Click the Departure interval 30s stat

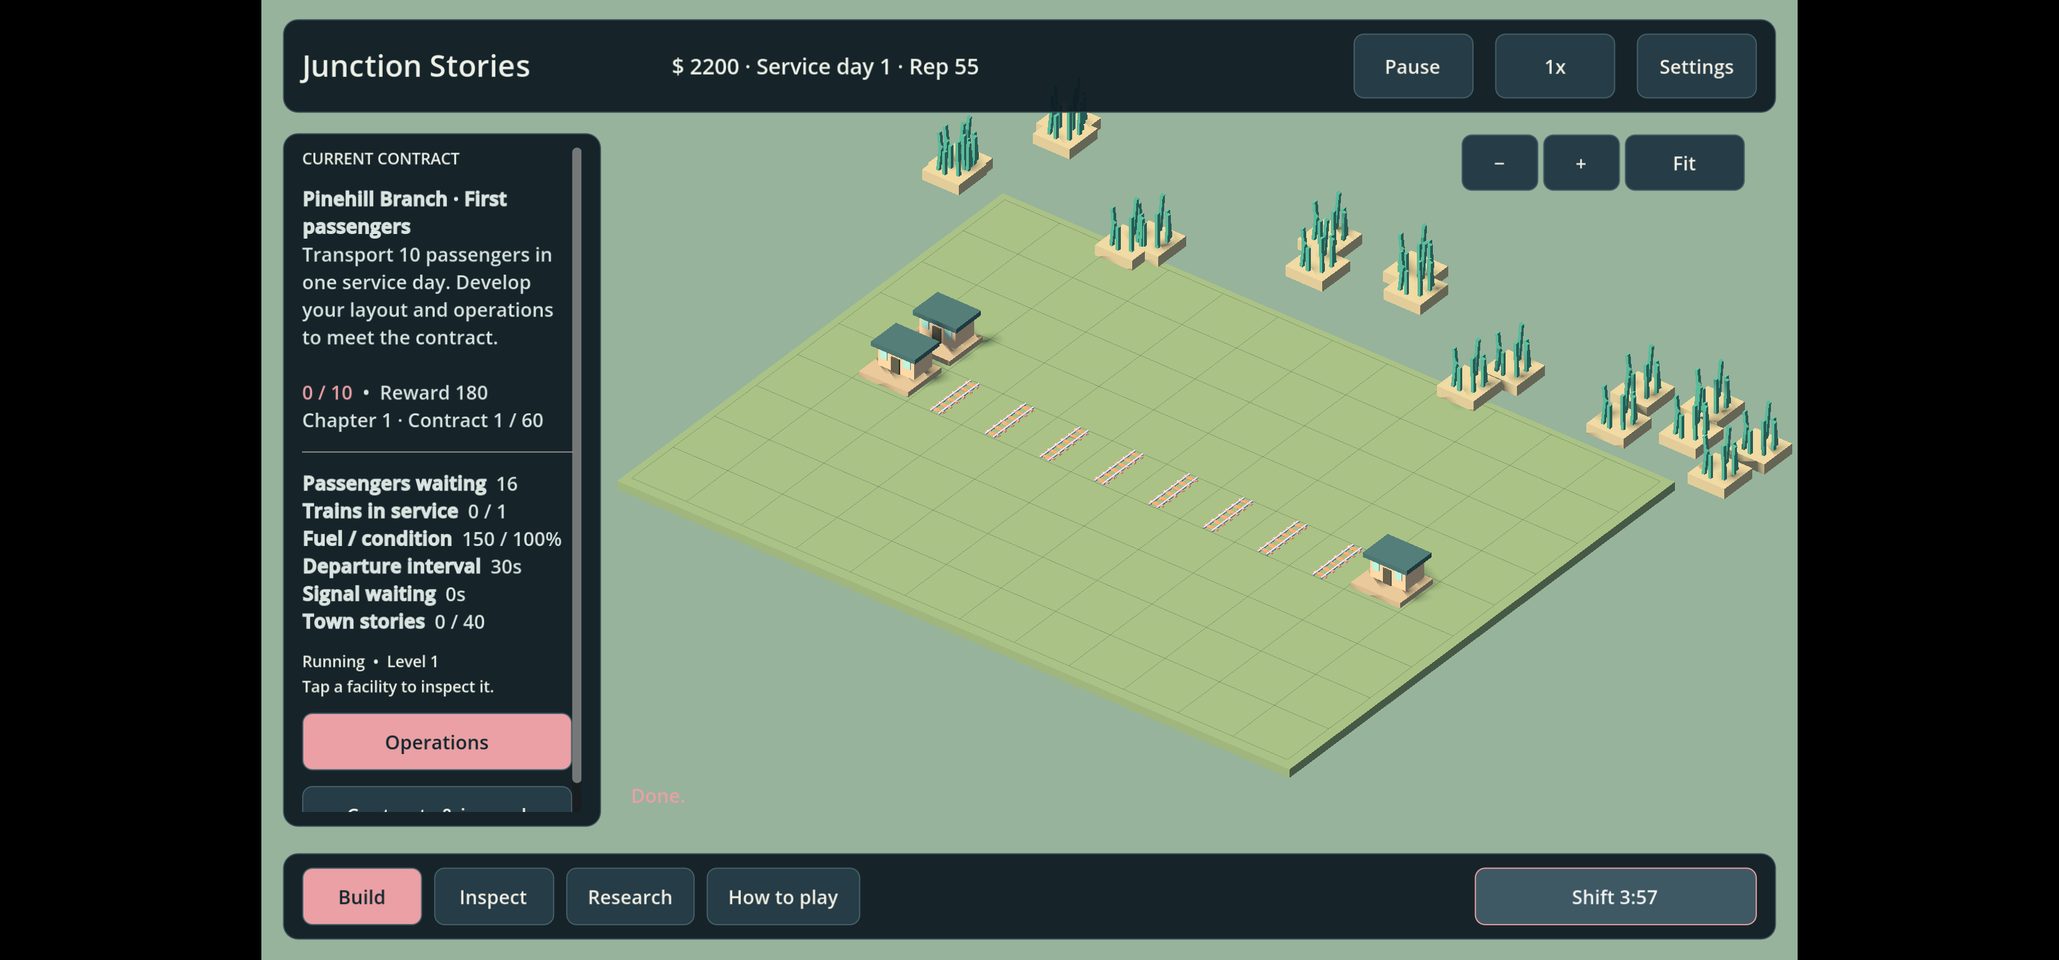click(x=412, y=566)
